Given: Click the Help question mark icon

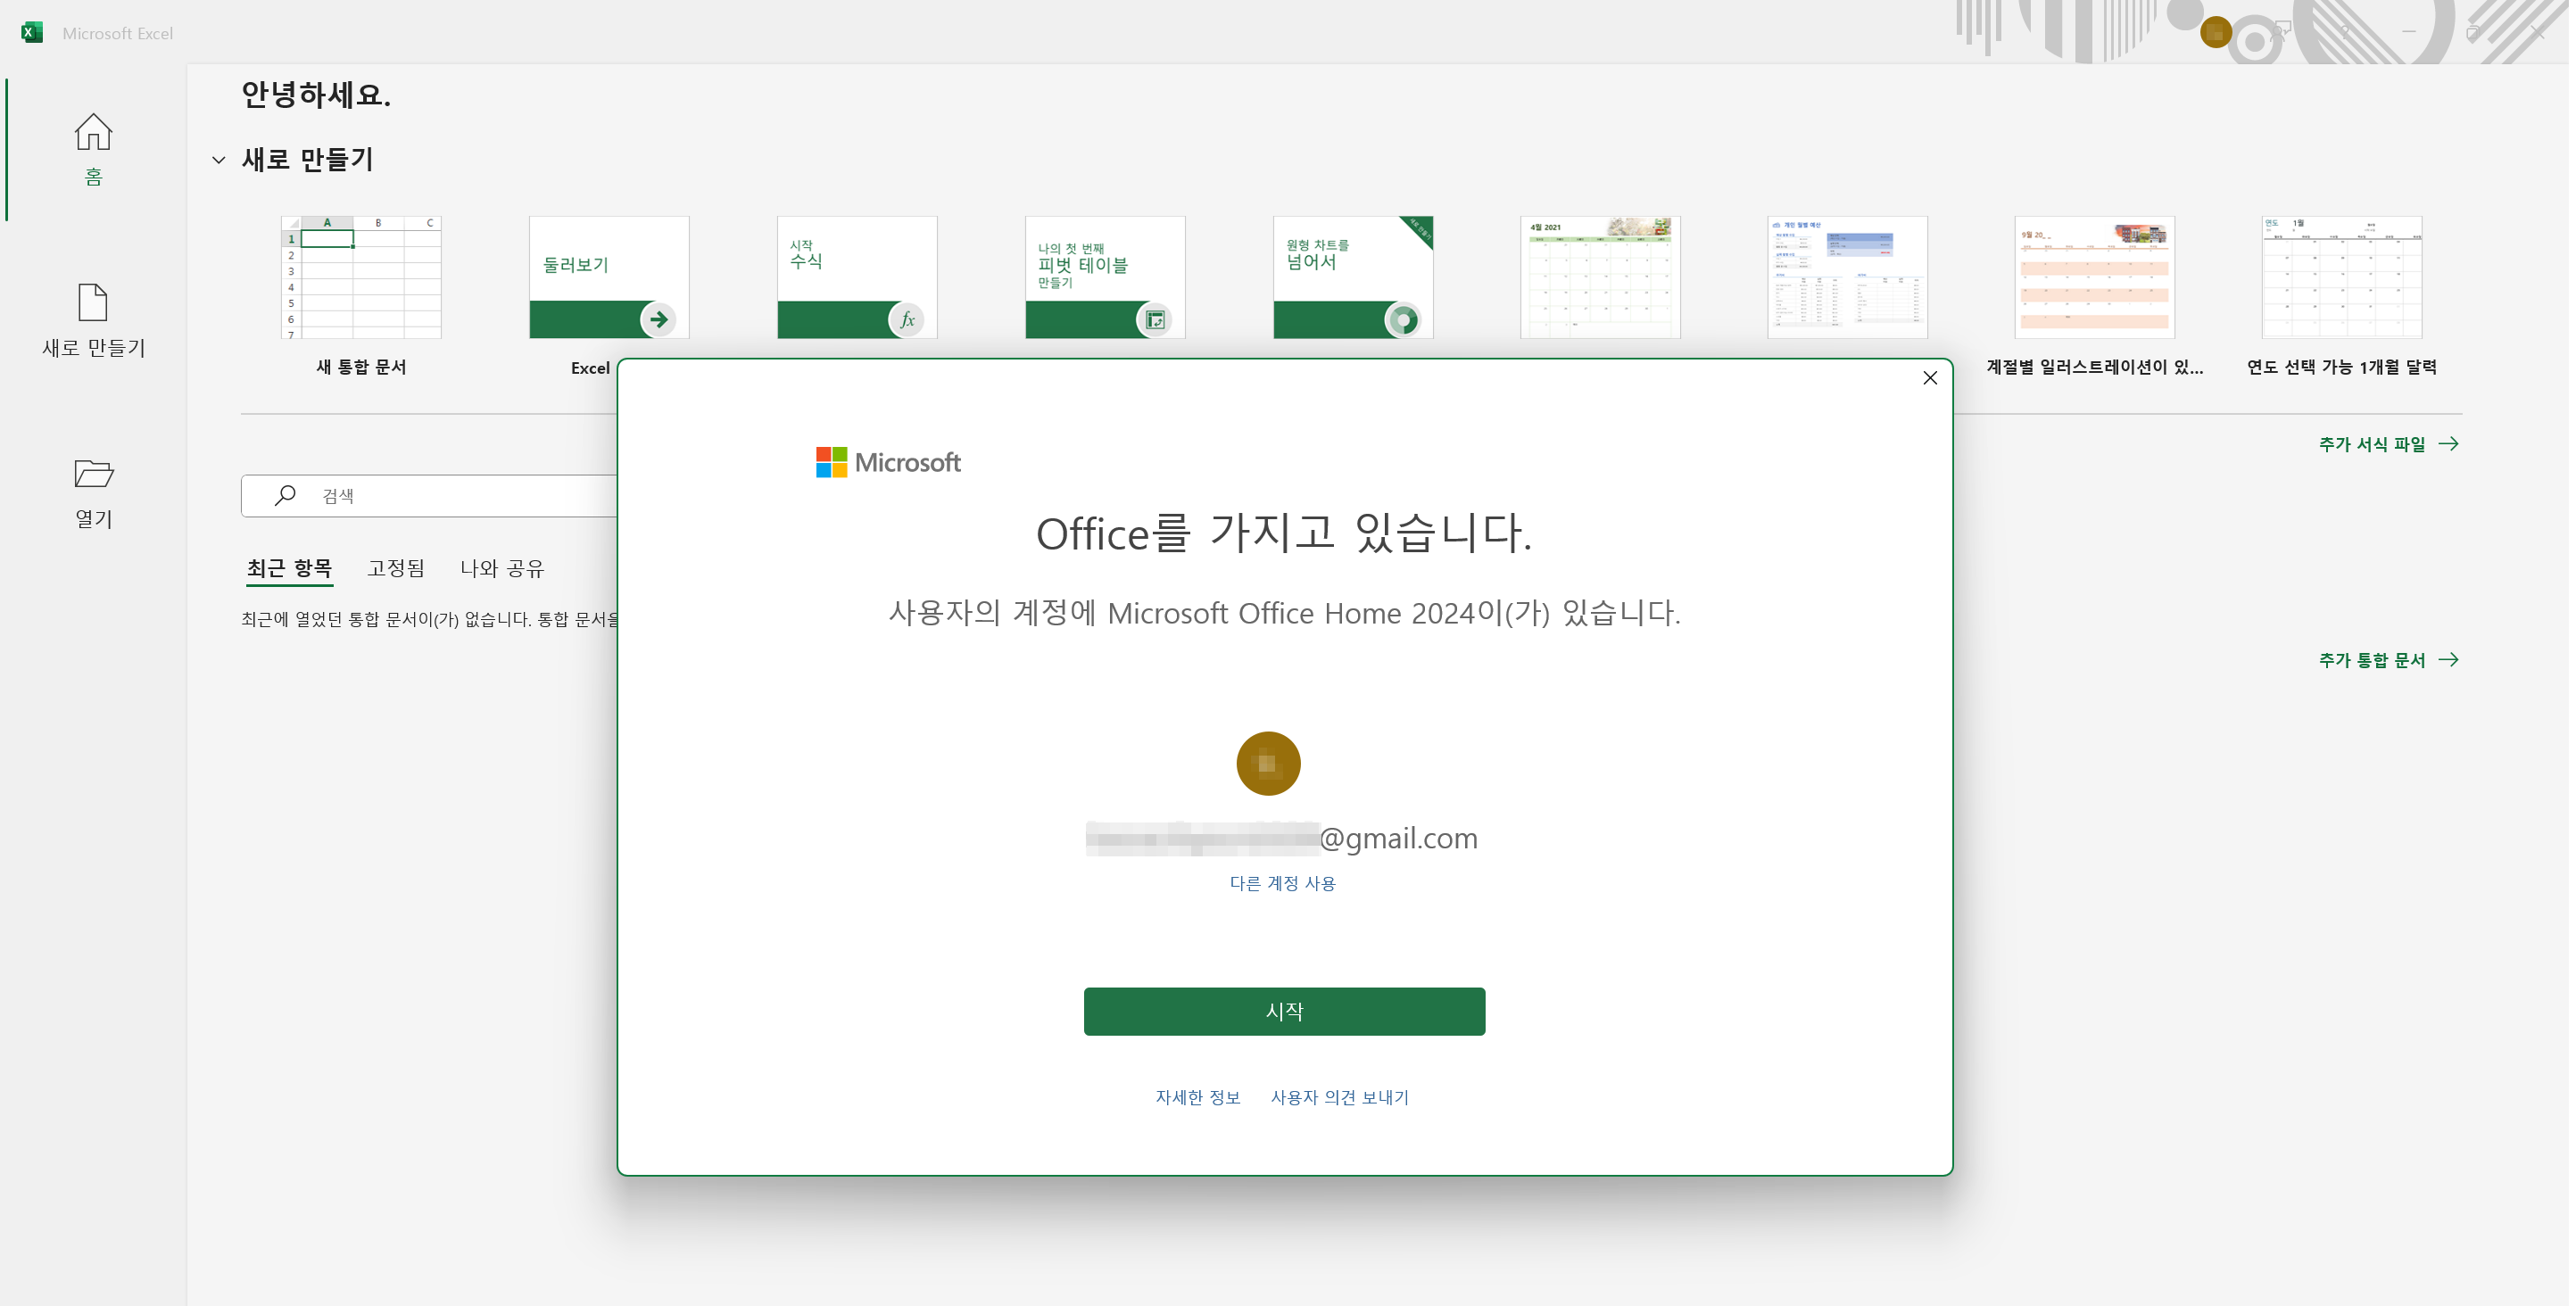Looking at the screenshot, I should (2345, 32).
